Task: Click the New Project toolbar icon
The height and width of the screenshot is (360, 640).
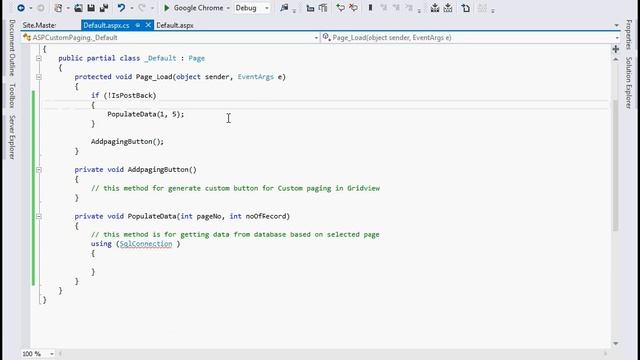Action: pos(59,8)
